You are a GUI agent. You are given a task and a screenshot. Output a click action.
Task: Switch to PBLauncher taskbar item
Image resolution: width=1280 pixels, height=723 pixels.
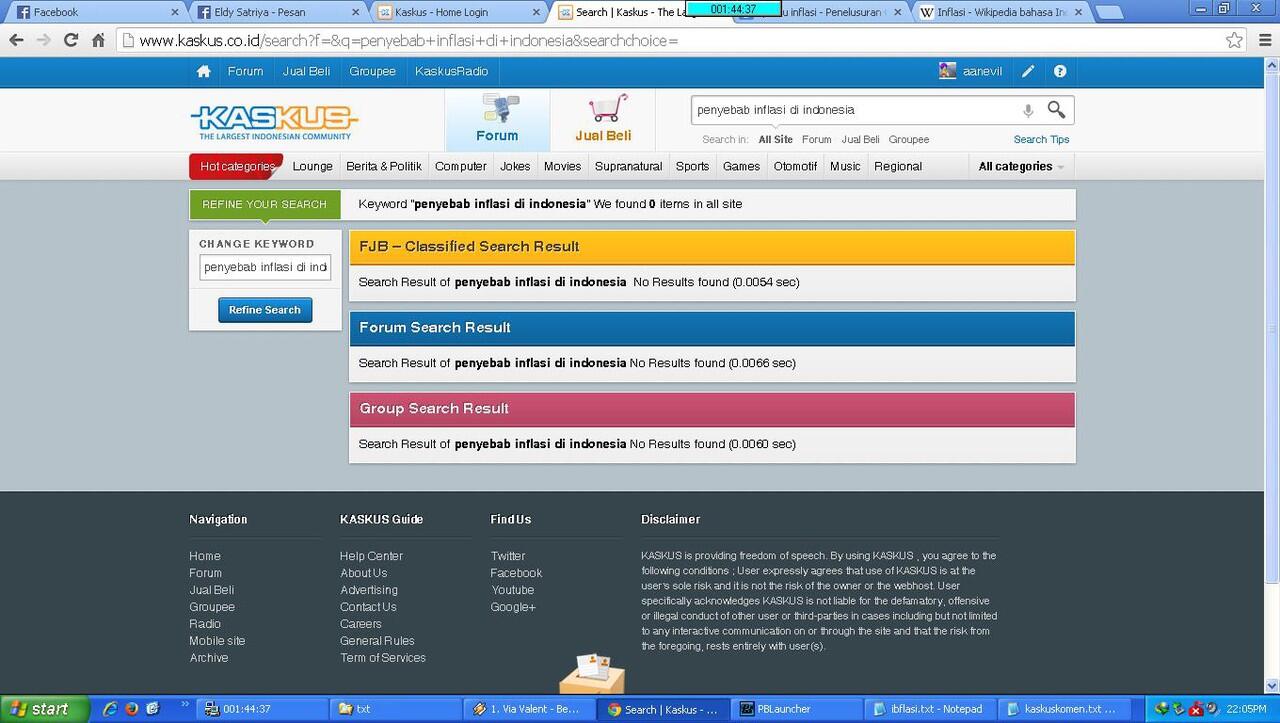795,709
